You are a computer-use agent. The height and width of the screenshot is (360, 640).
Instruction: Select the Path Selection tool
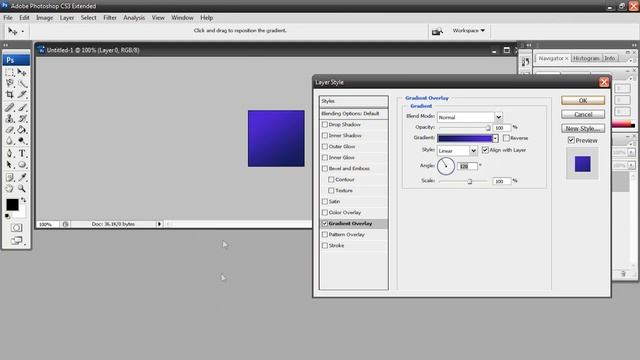(x=9, y=164)
